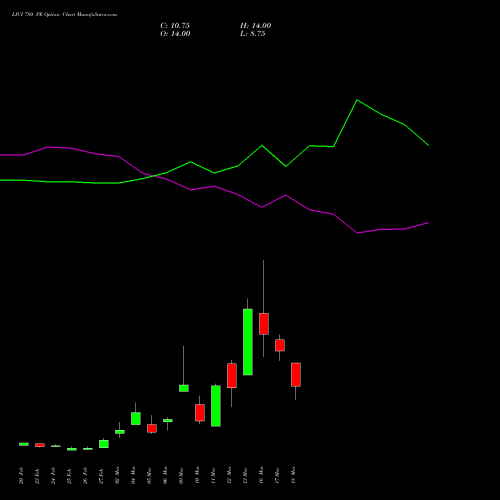Select the green candle above 27 Feb
Screen dimensions: 500x500
104,444
